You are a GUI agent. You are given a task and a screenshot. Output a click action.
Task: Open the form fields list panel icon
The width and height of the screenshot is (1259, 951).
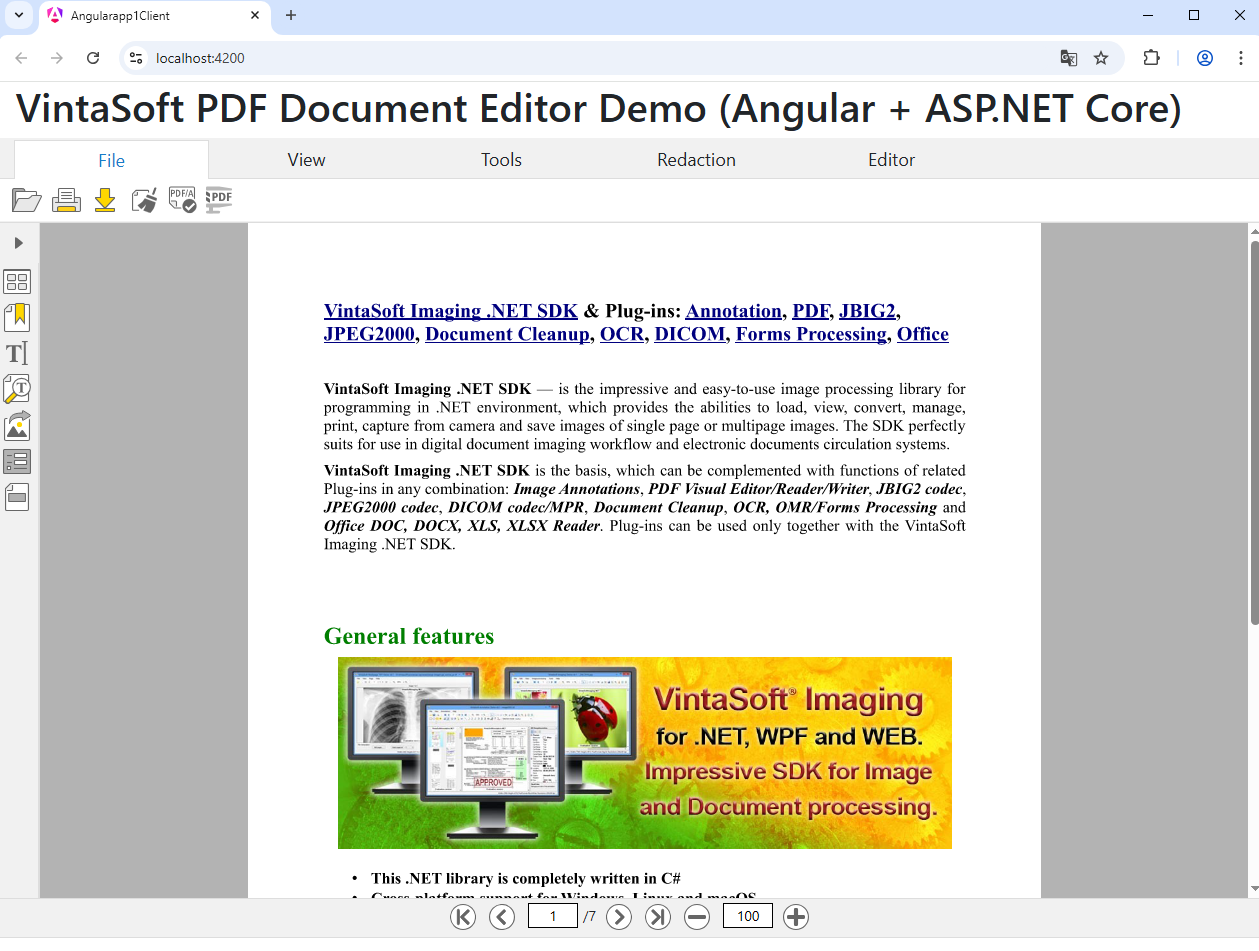(17, 461)
